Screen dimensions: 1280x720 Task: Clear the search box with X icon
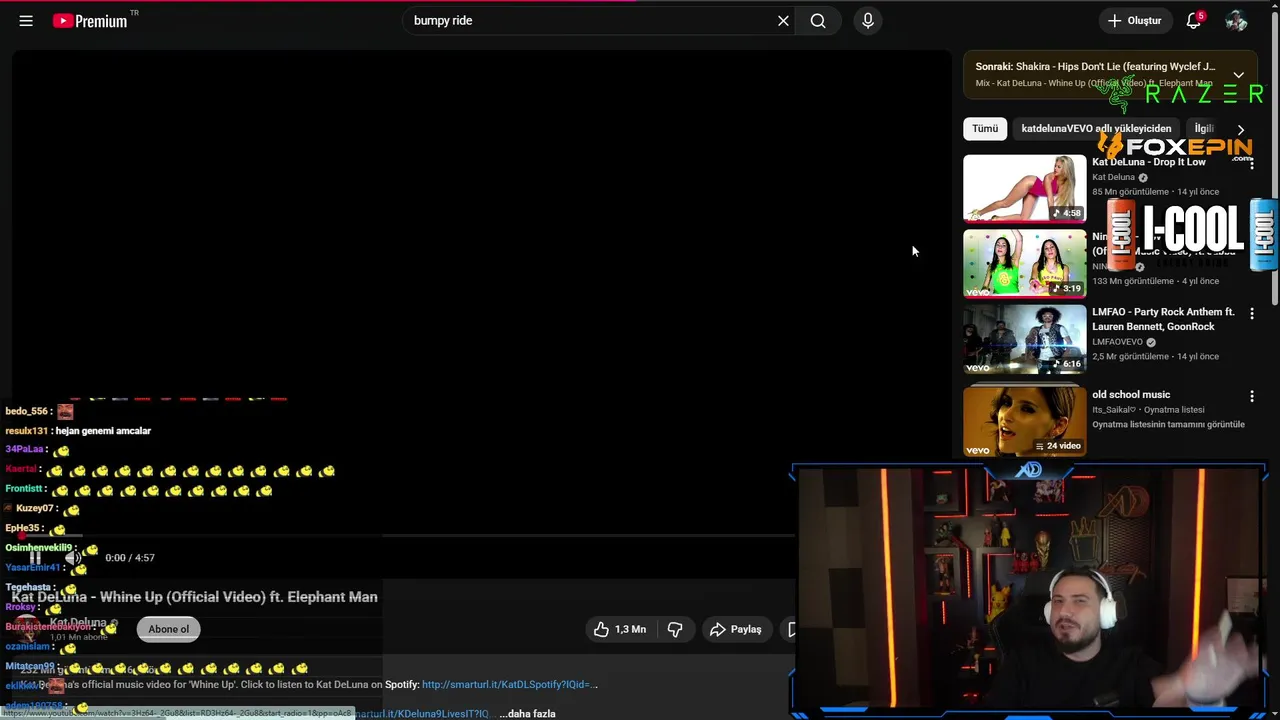(783, 21)
